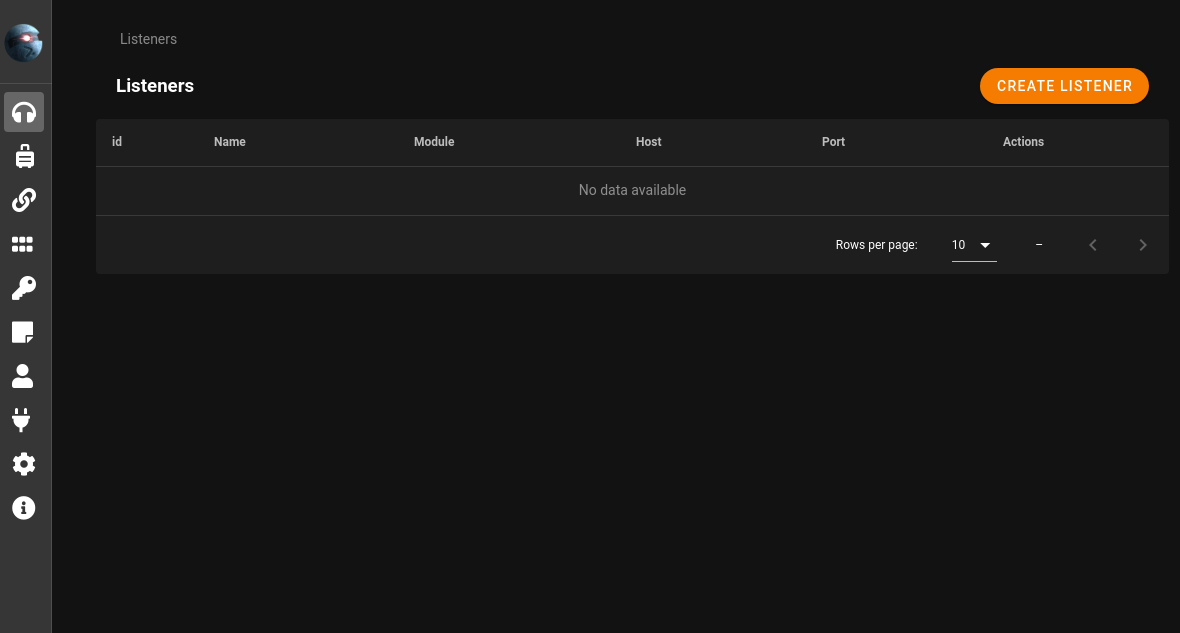Viewport: 1180px width, 633px height.
Task: Open Users via the person icon
Action: pos(23,376)
